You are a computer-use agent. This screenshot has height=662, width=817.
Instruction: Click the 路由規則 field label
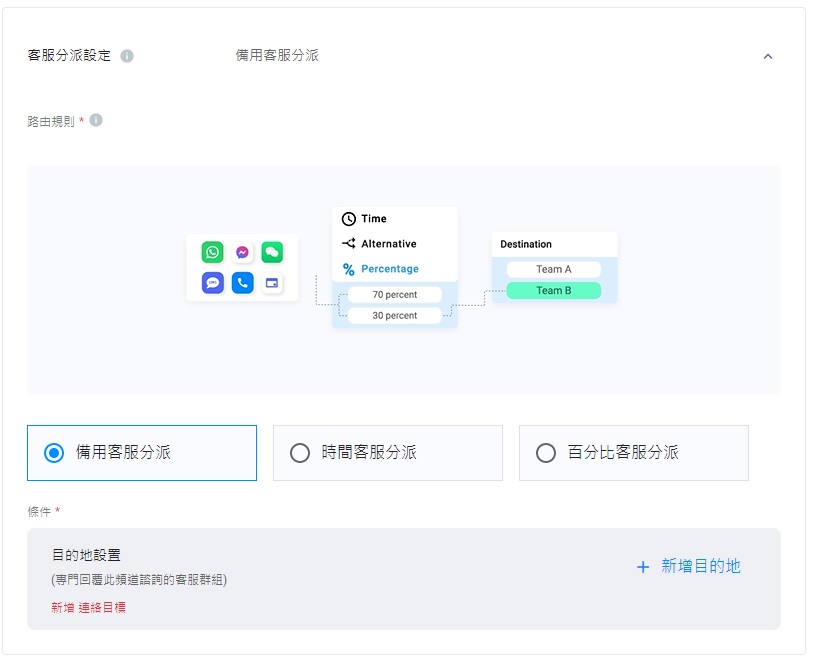tap(51, 121)
